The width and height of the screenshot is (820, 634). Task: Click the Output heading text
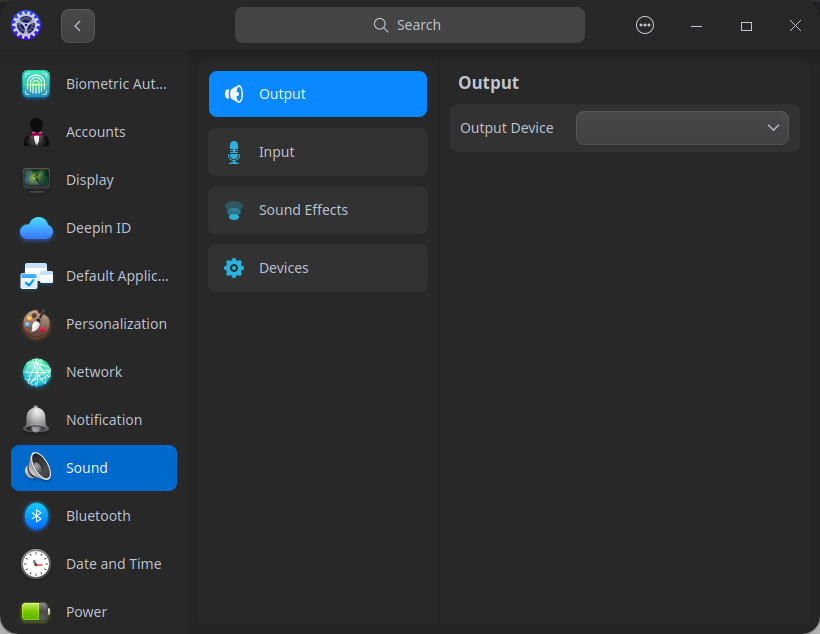coord(488,83)
